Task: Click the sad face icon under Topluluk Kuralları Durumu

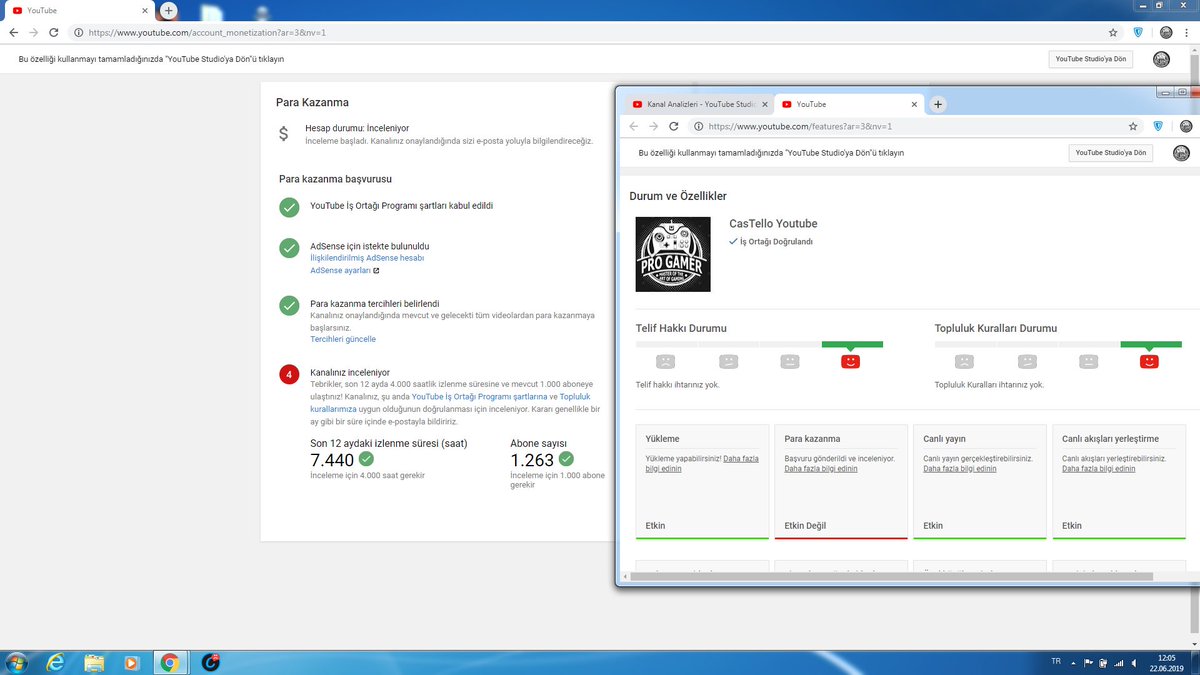Action: coord(964,361)
